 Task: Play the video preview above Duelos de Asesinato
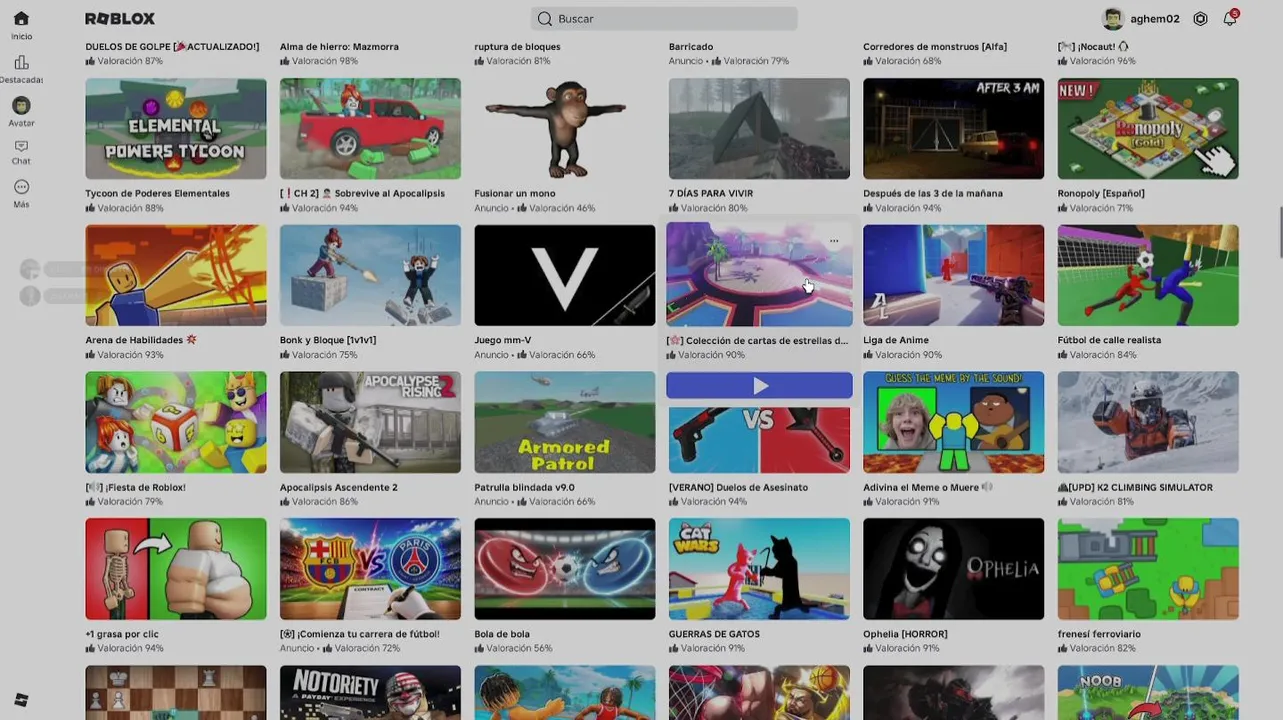760,385
